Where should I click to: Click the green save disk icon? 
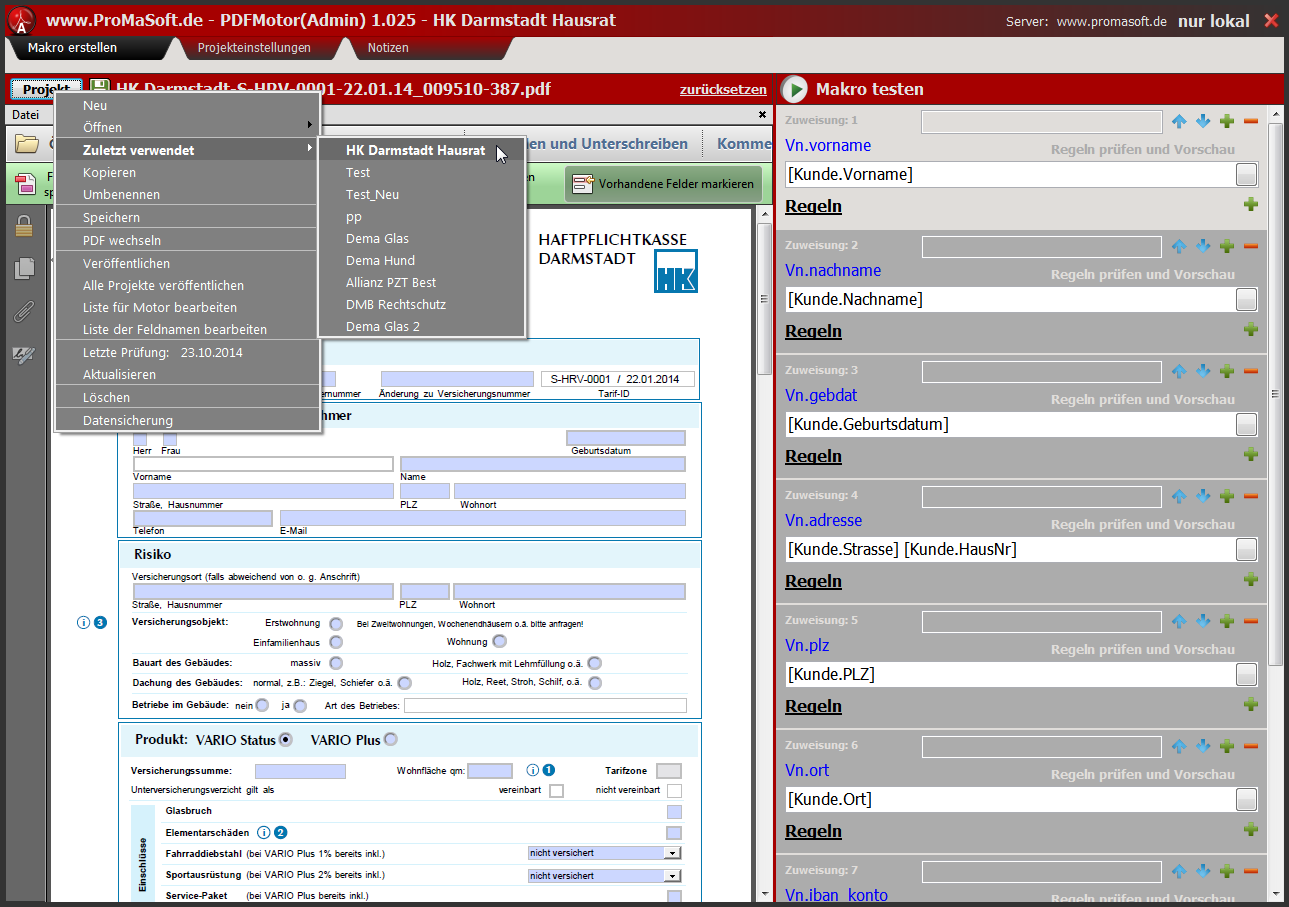pos(100,89)
